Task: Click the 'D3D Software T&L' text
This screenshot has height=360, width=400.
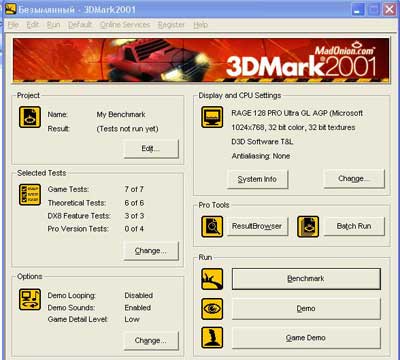Action: (x=262, y=142)
